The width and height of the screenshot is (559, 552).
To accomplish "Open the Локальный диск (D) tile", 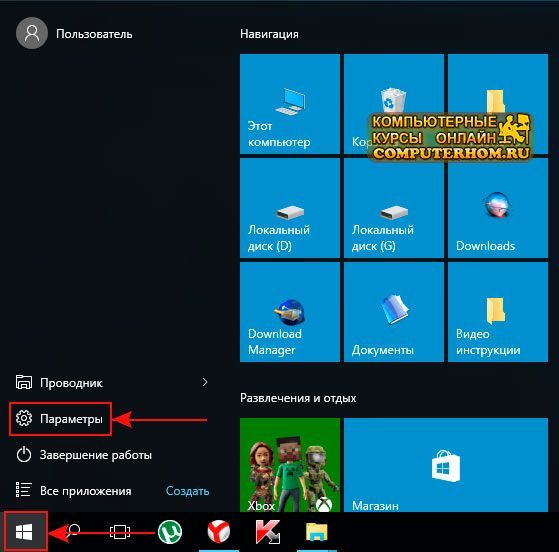I will coord(289,208).
